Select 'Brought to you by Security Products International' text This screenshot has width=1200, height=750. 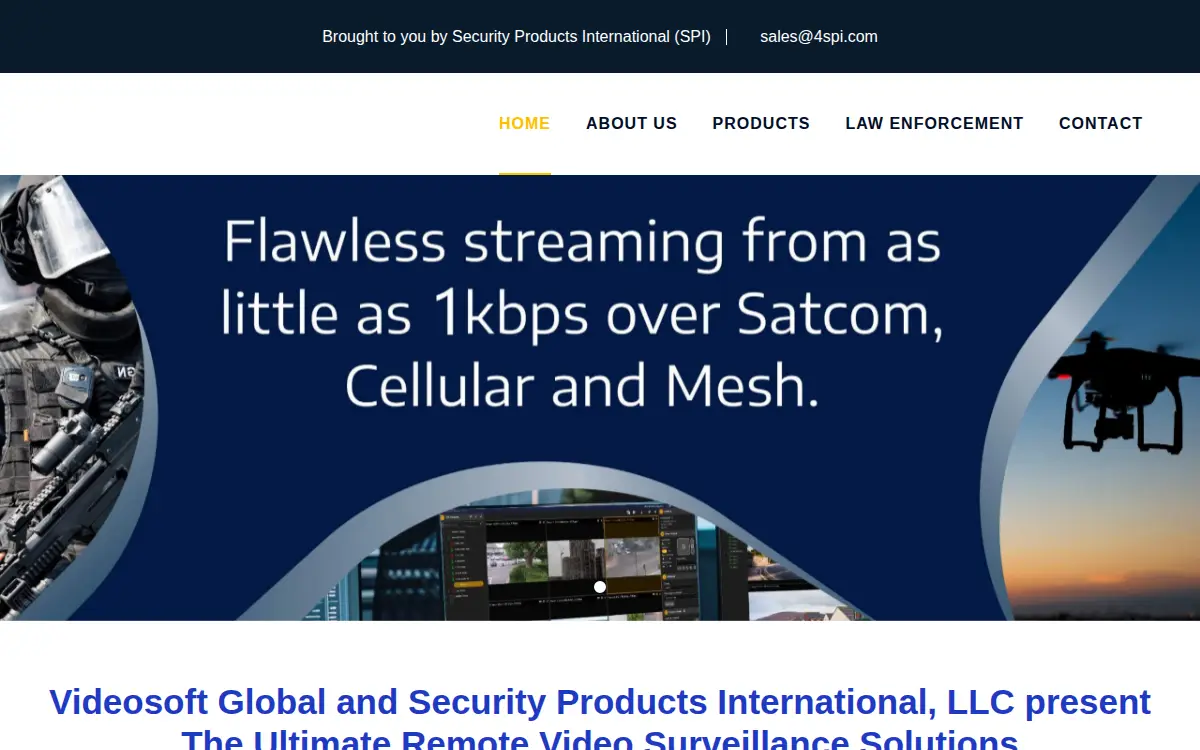pos(516,37)
